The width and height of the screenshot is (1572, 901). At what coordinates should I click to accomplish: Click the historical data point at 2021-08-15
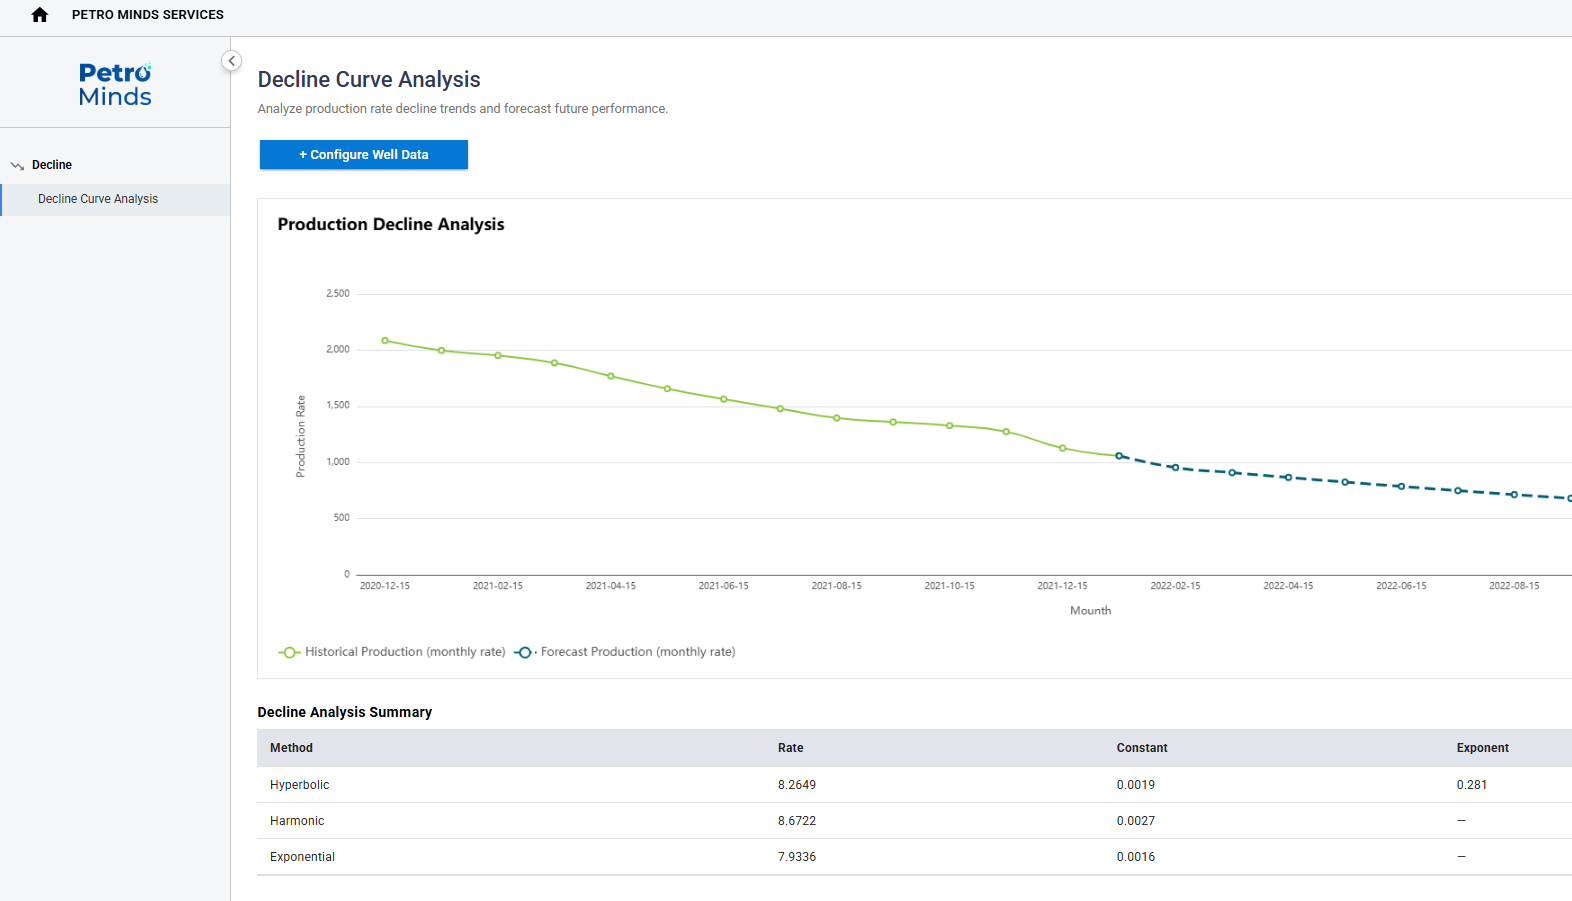837,418
